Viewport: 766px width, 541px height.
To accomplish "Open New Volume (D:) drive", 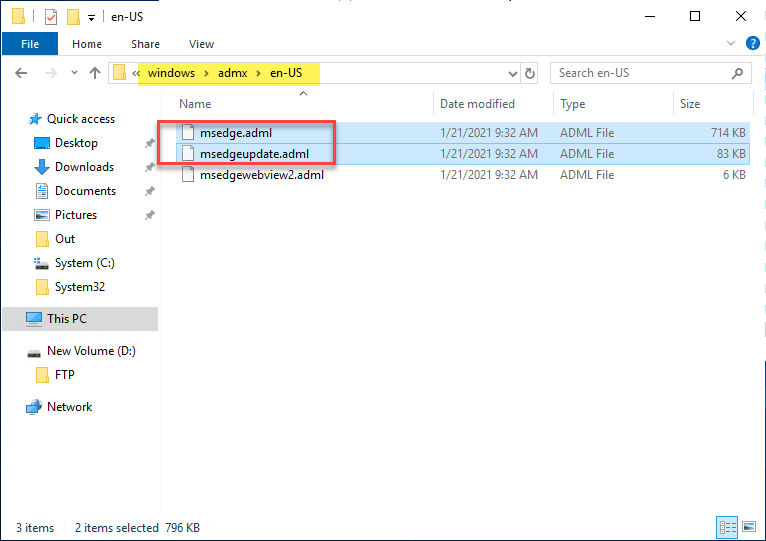I will point(91,350).
